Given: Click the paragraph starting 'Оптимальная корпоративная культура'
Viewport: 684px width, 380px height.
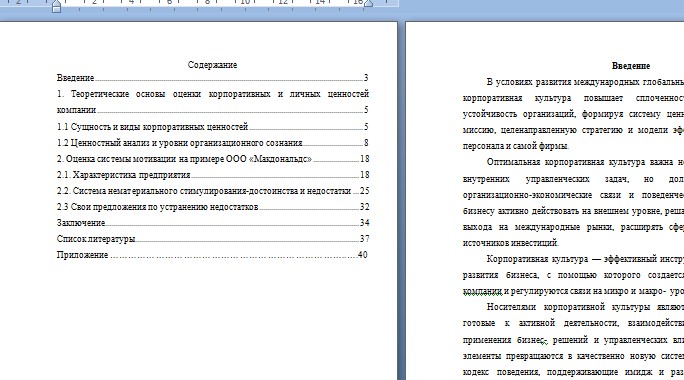Looking at the screenshot, I should [573, 202].
